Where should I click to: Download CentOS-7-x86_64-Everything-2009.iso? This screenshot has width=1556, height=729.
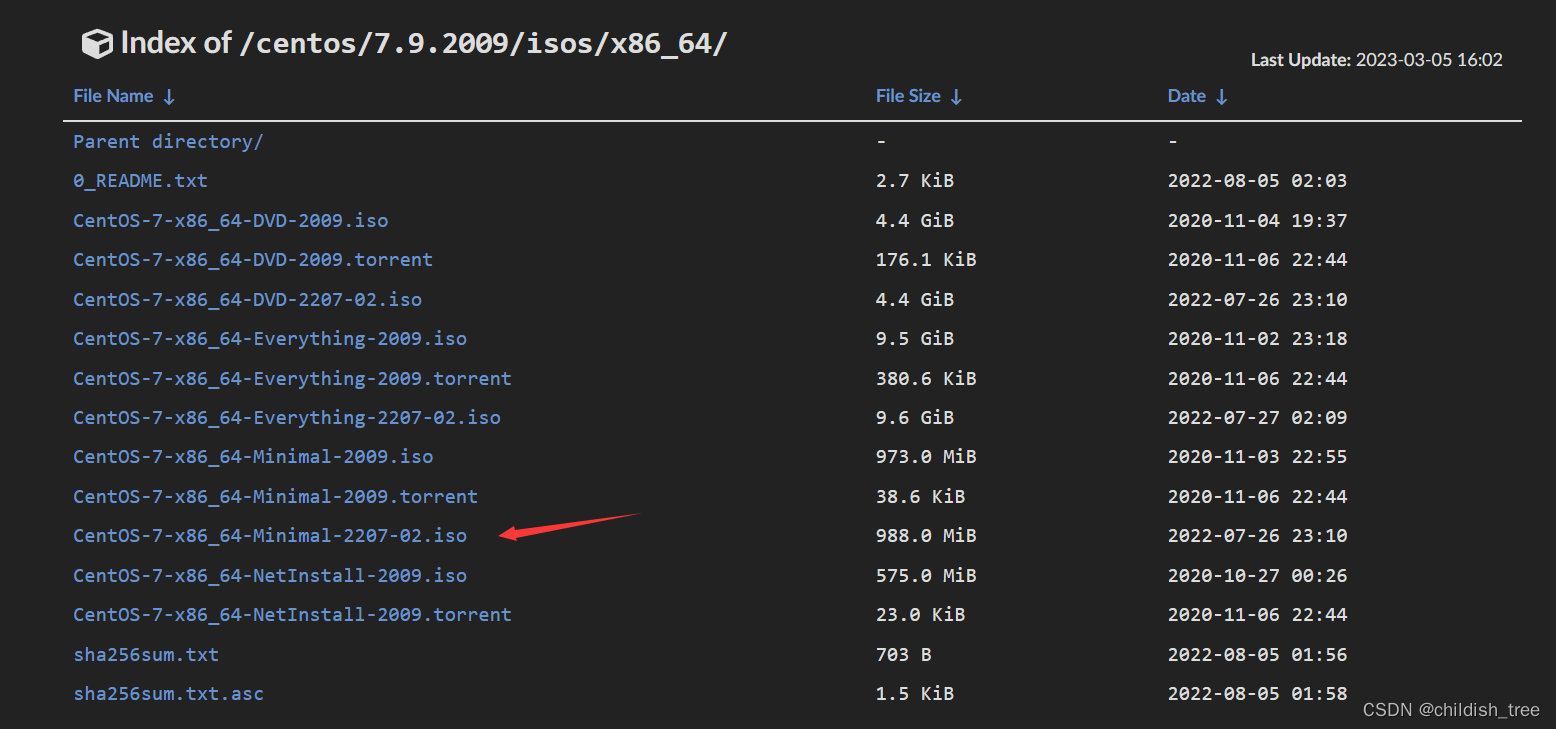click(x=270, y=339)
